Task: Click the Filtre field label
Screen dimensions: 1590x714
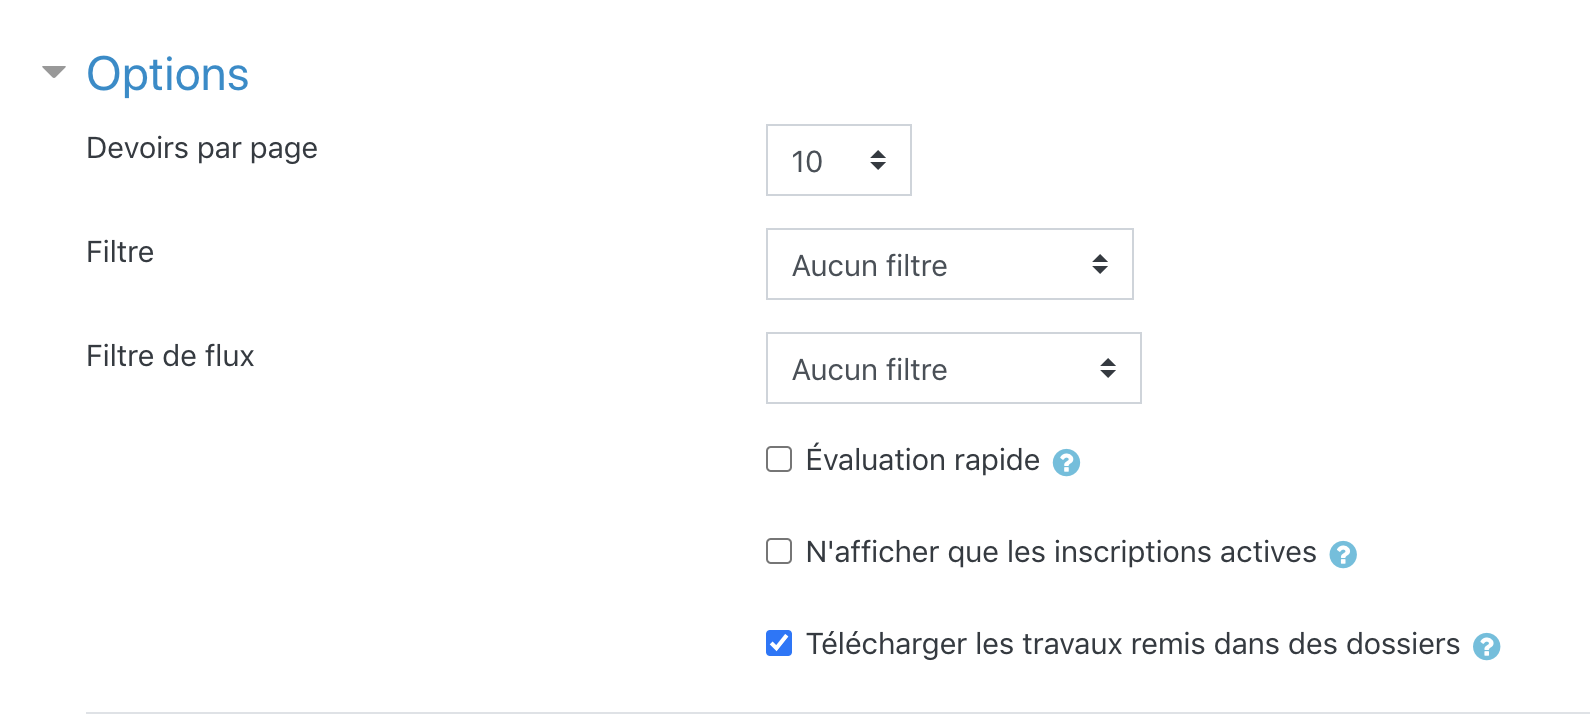Action: 120,252
